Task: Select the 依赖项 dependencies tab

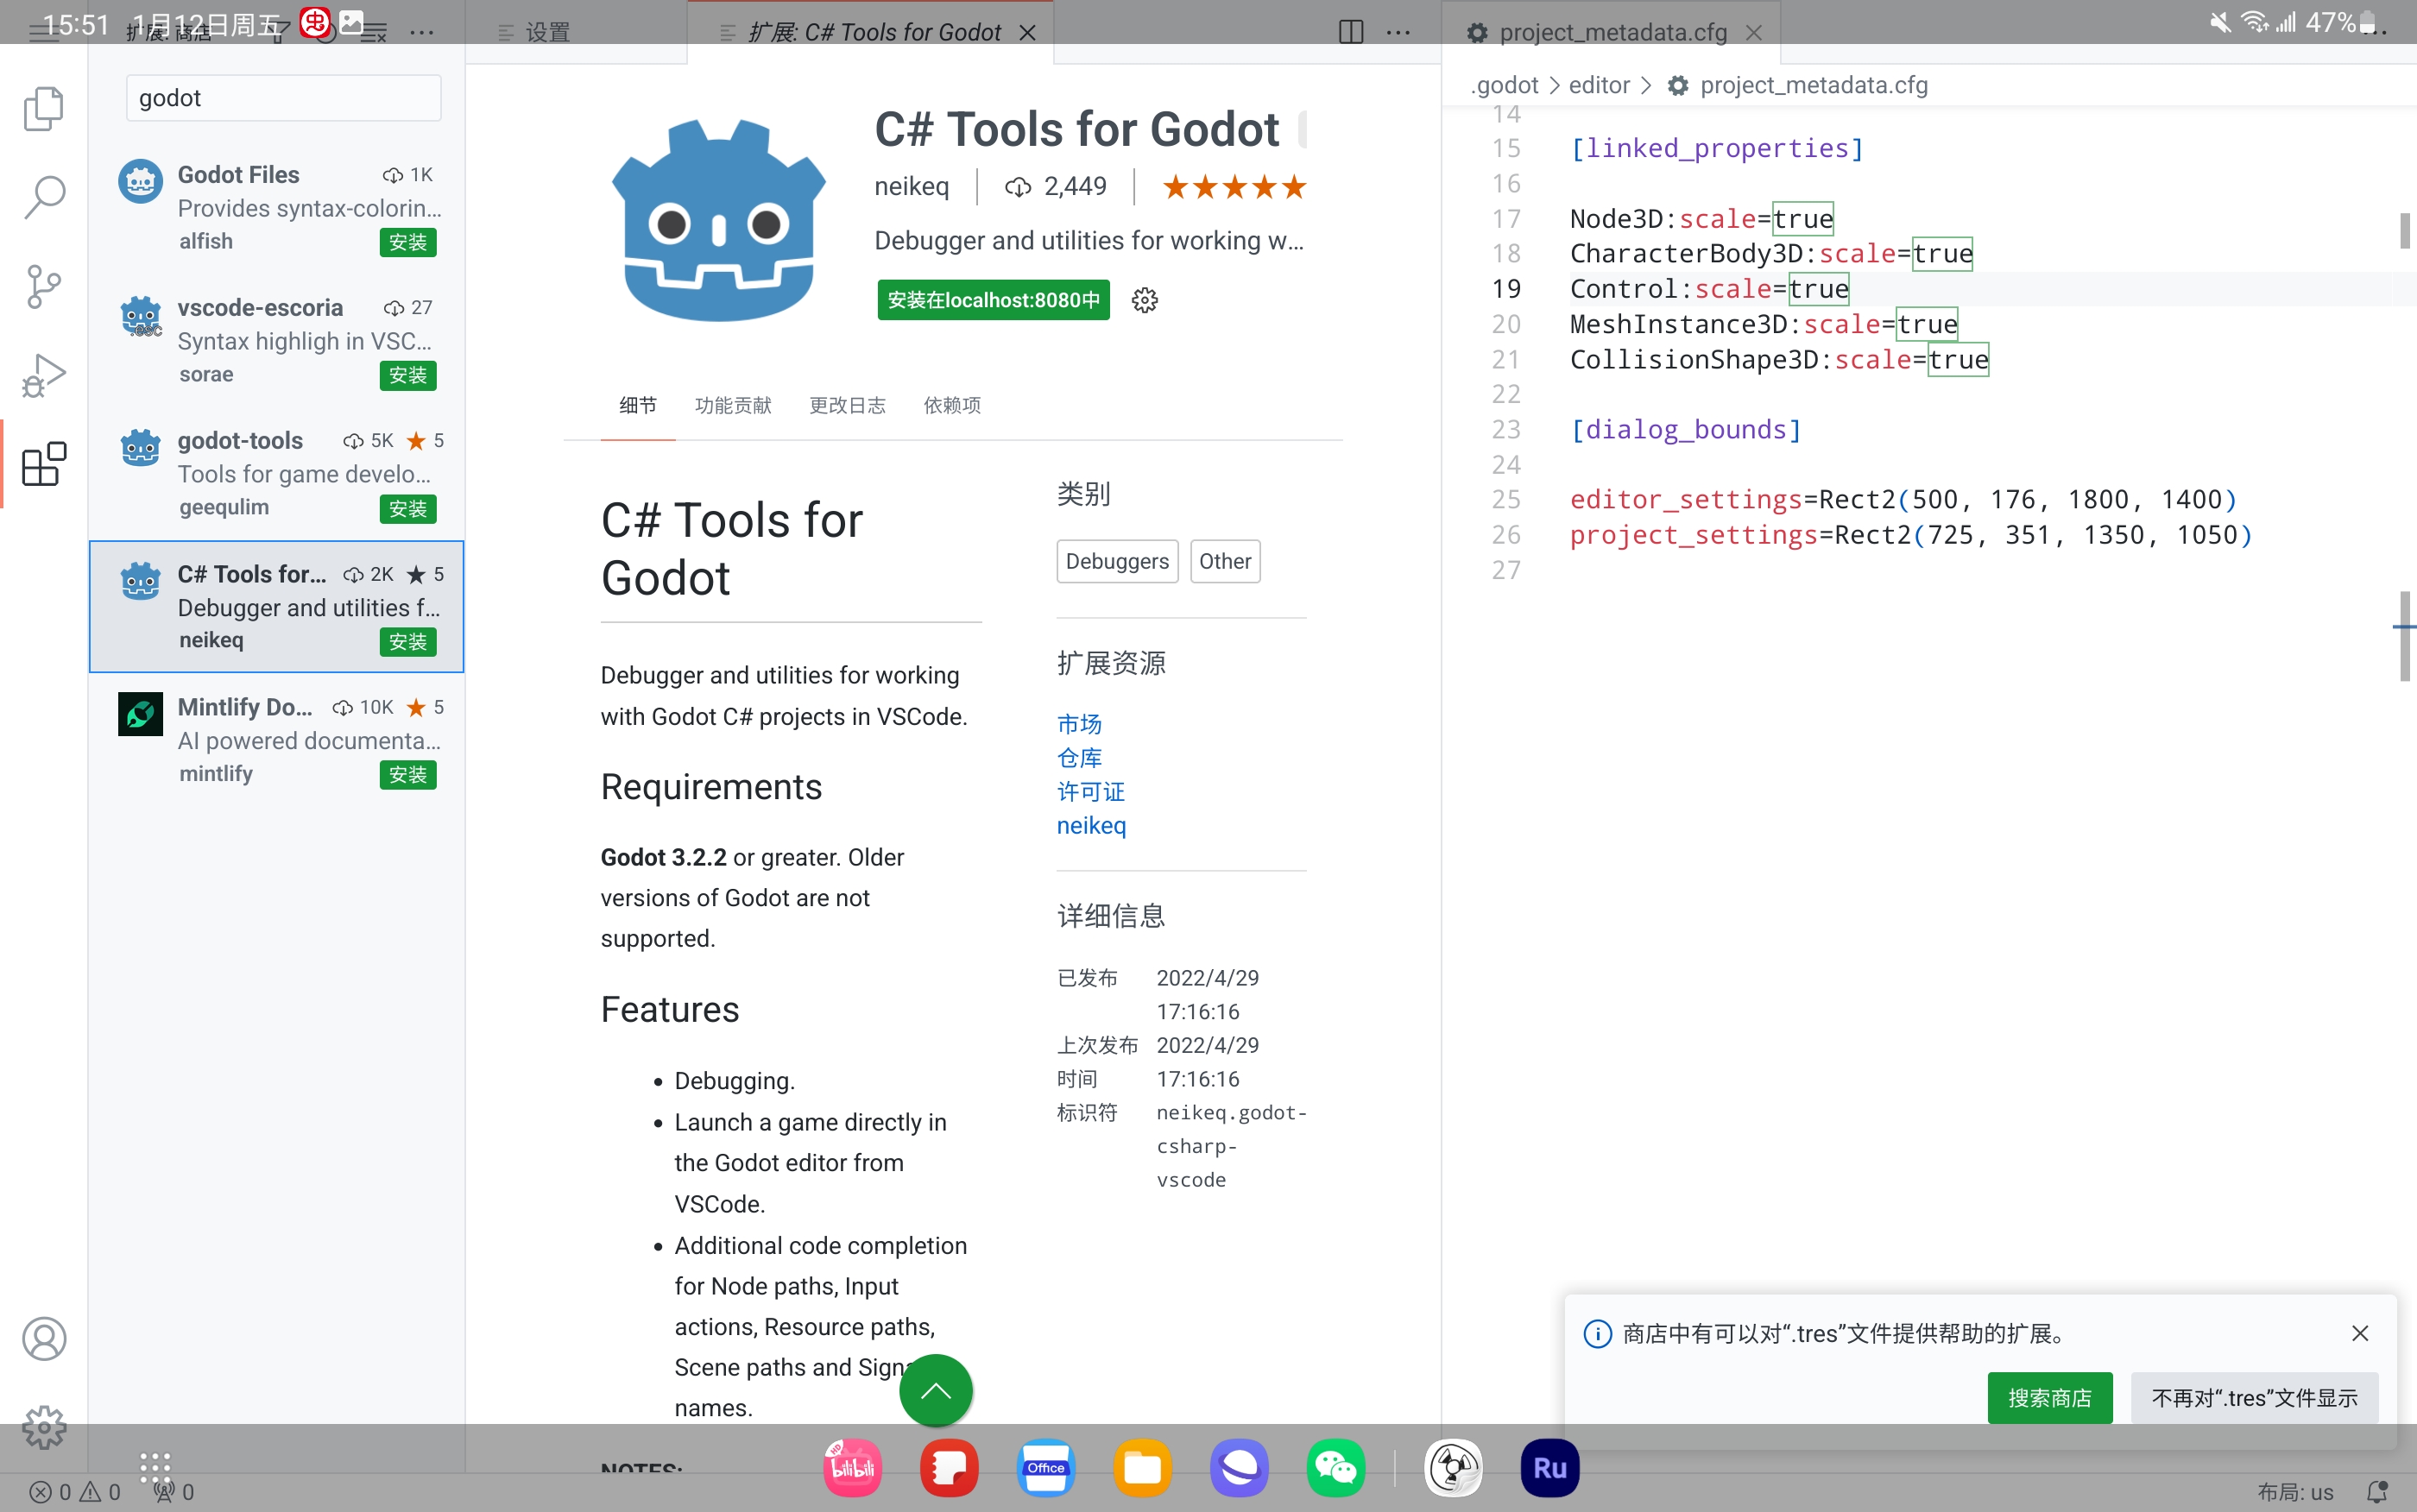Action: tap(952, 405)
